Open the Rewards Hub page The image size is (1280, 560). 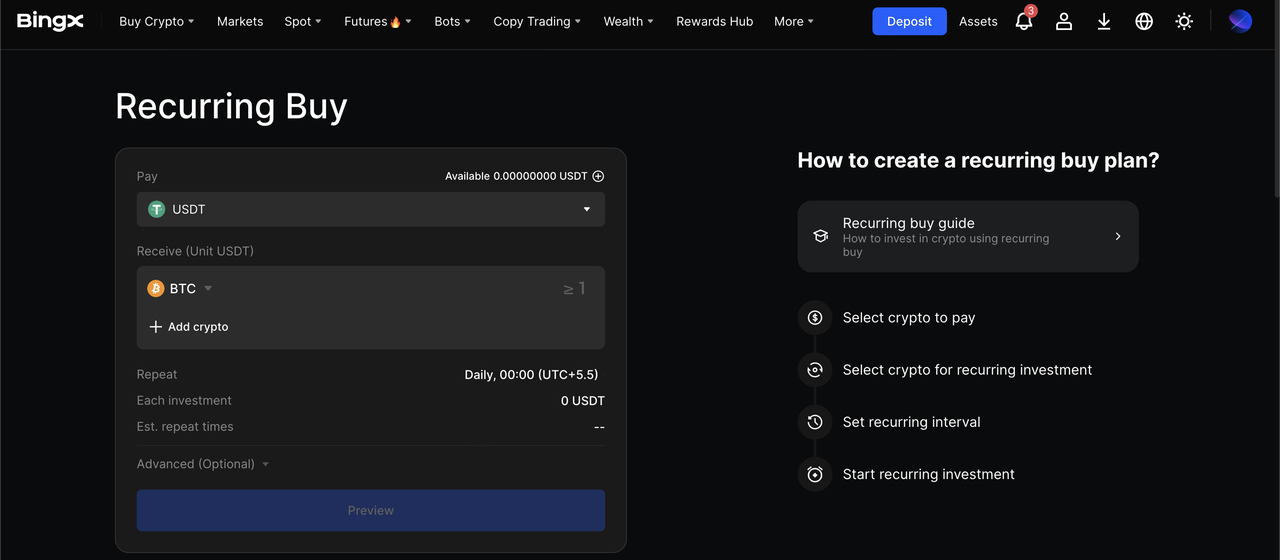(x=714, y=21)
